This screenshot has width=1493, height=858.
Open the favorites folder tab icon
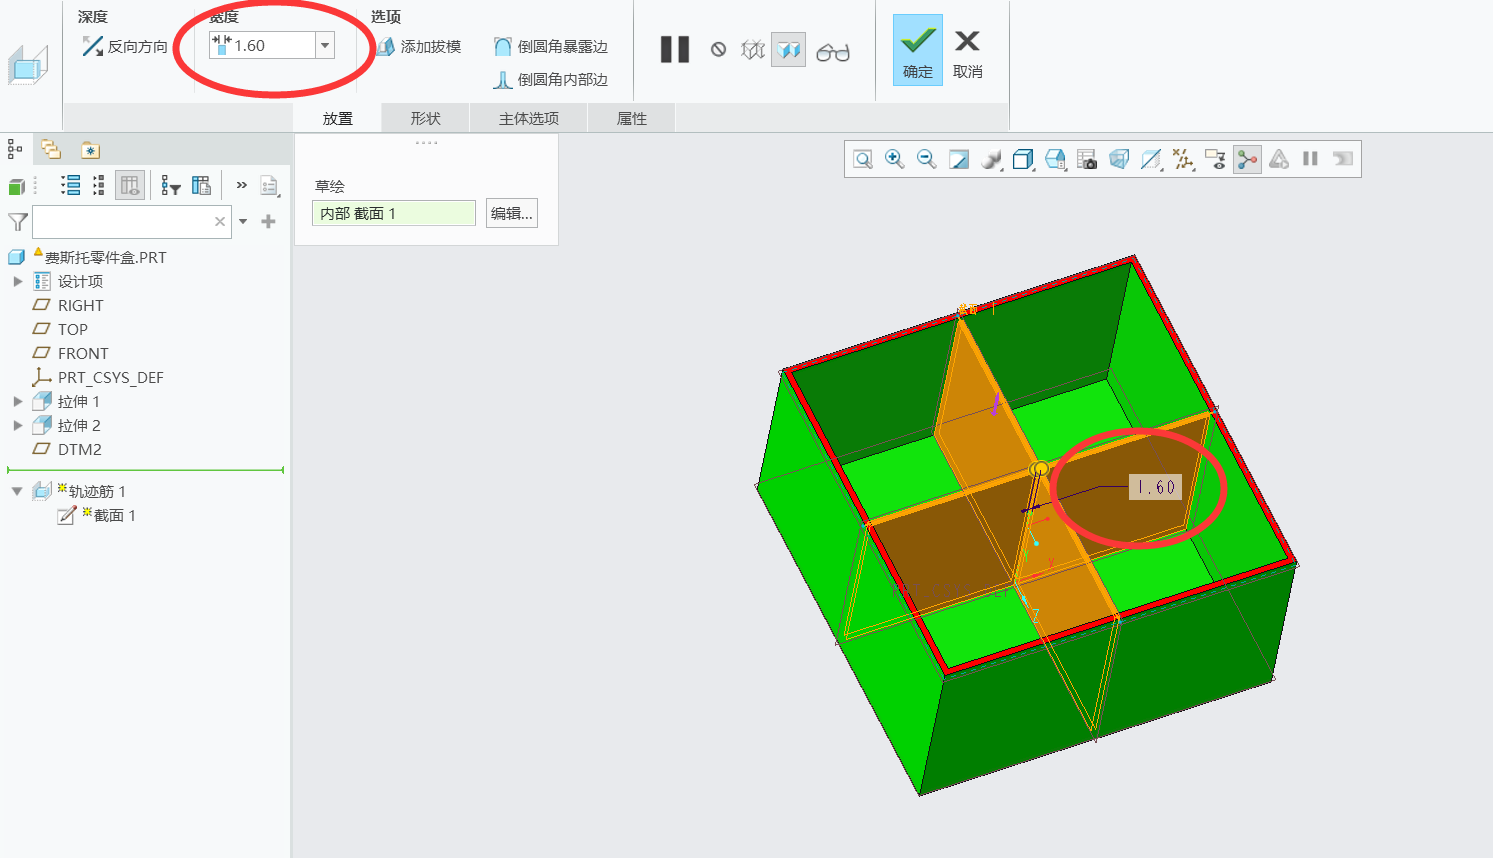pyautogui.click(x=90, y=150)
